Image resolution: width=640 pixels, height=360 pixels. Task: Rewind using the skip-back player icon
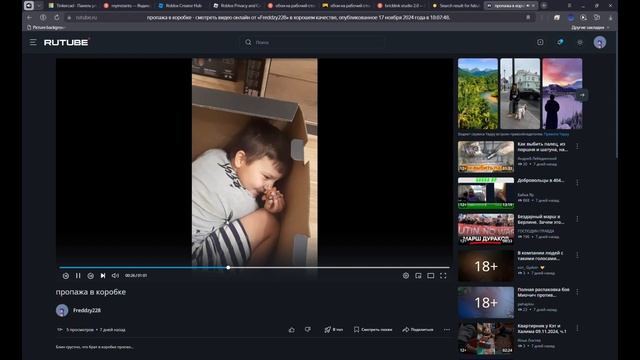tap(66, 276)
